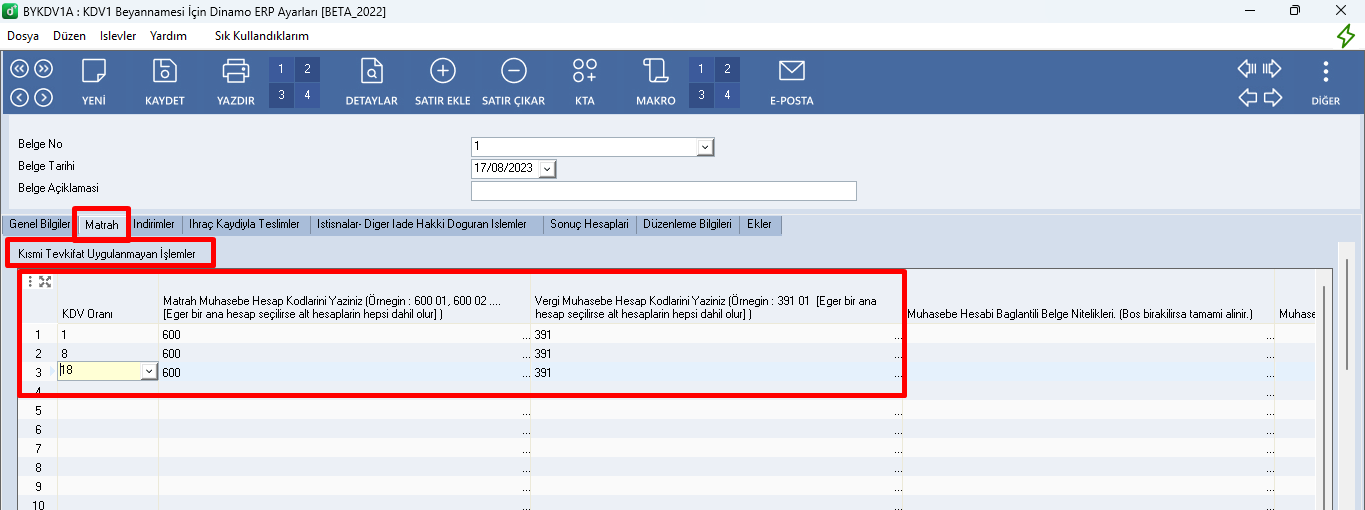Open the KTA toolbar icon

(x=585, y=72)
